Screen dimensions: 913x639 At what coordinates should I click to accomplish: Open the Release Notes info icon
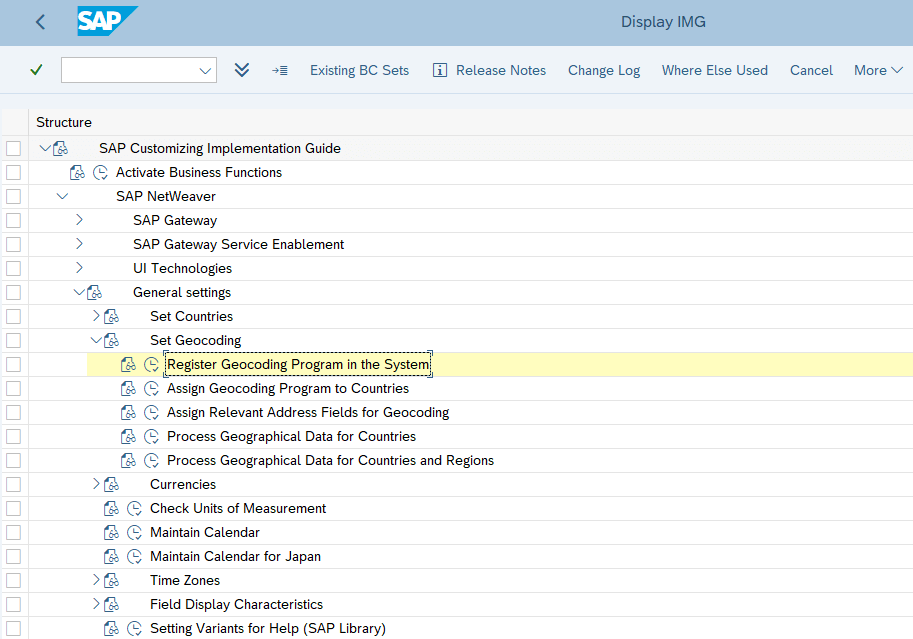[440, 70]
